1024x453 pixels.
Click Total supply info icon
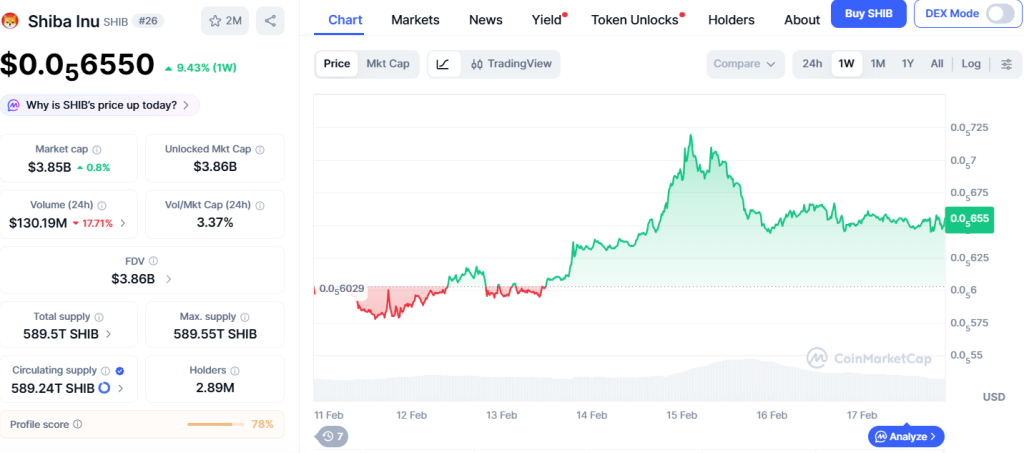click(99, 317)
